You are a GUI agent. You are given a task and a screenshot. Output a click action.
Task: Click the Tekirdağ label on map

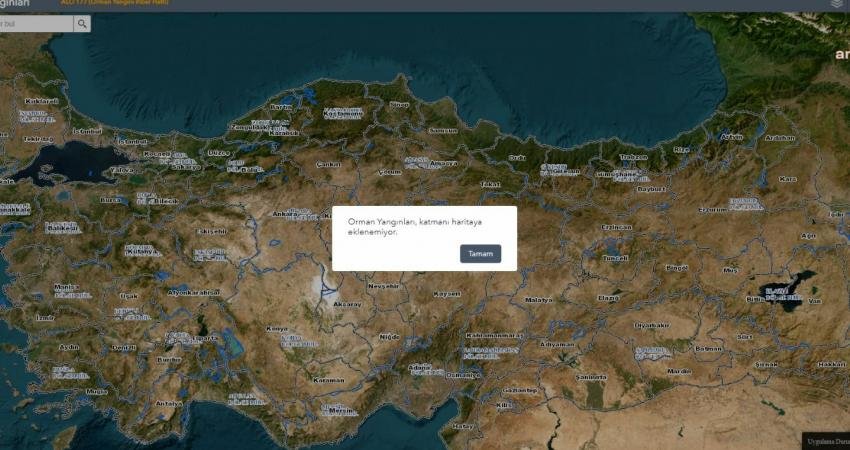coord(38,139)
